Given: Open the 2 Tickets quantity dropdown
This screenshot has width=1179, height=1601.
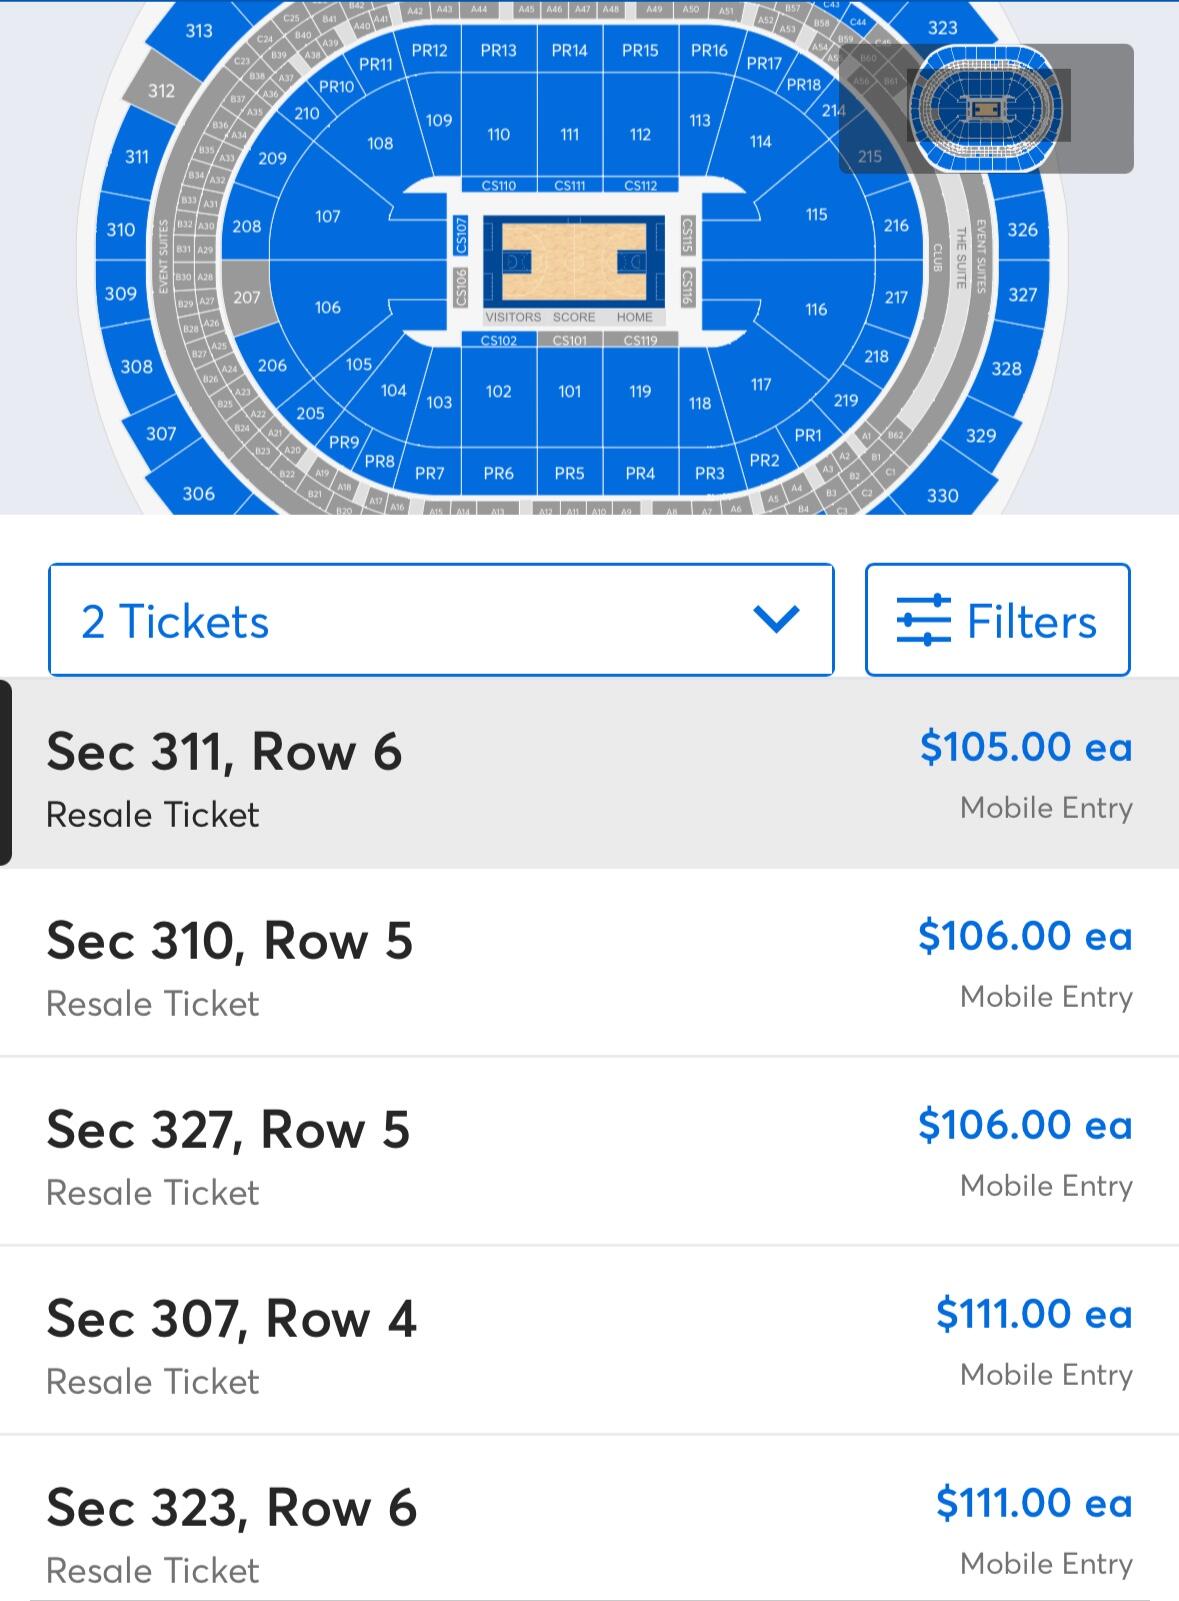Looking at the screenshot, I should [x=440, y=620].
